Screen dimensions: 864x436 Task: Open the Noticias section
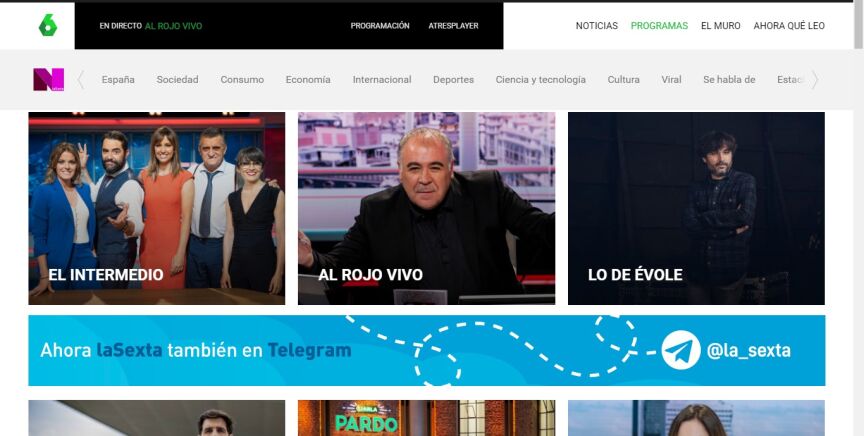click(x=596, y=26)
